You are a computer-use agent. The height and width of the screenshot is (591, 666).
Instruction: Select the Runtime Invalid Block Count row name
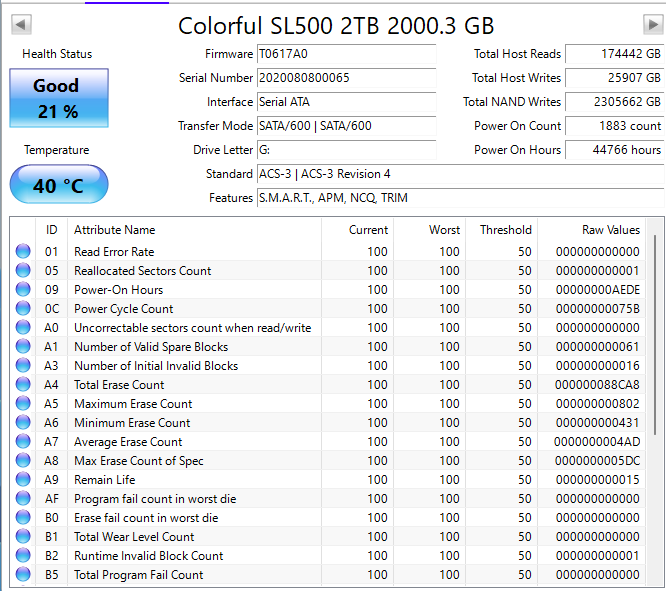[149, 556]
